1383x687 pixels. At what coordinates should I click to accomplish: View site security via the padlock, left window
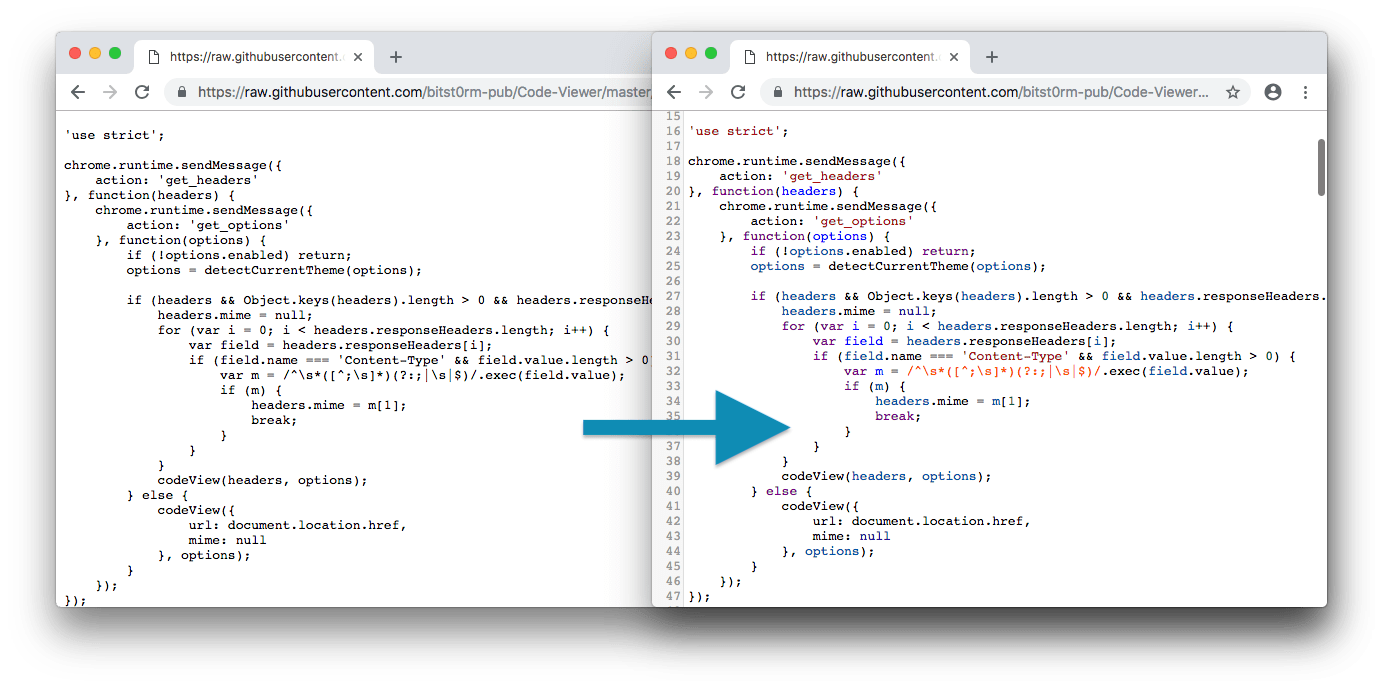pyautogui.click(x=181, y=91)
